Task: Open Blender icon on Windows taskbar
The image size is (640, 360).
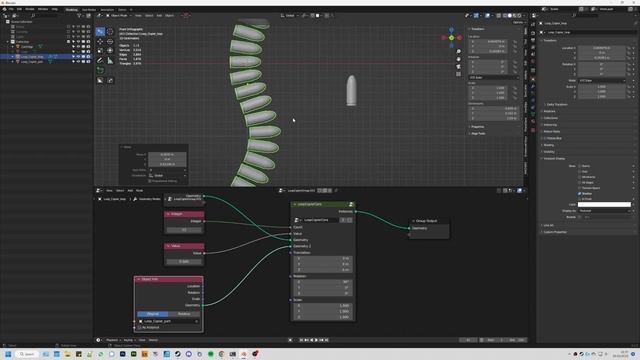Action: coord(244,354)
